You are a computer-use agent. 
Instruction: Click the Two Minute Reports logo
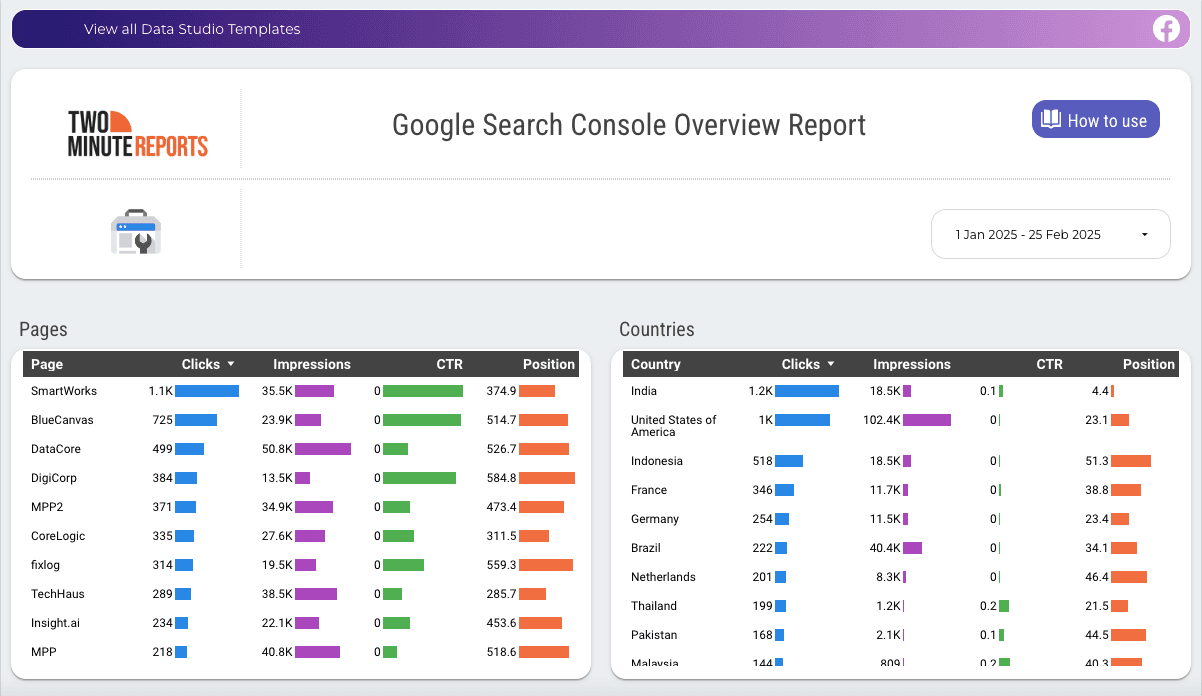pyautogui.click(x=138, y=133)
